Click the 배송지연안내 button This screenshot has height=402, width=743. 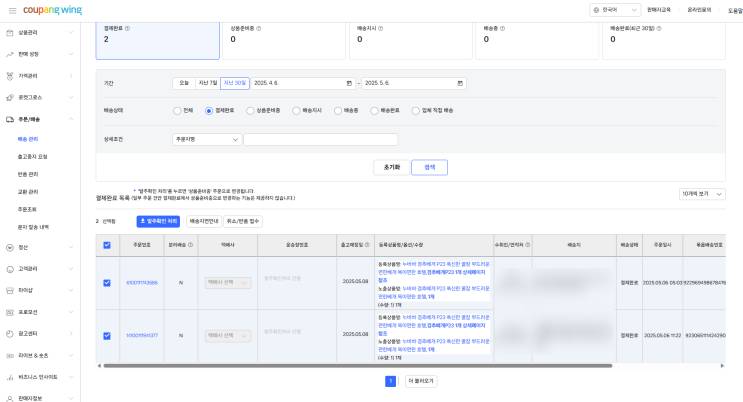point(204,221)
